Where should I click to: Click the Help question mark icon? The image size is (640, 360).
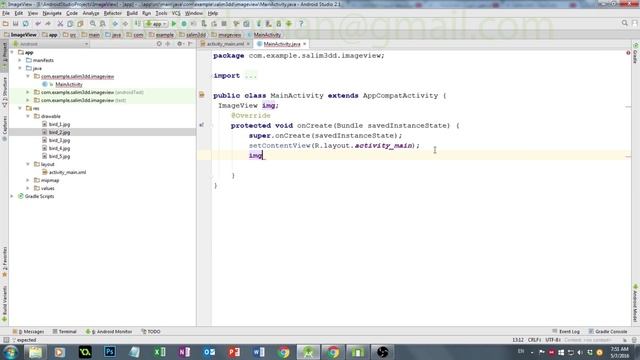pyautogui.click(x=301, y=24)
